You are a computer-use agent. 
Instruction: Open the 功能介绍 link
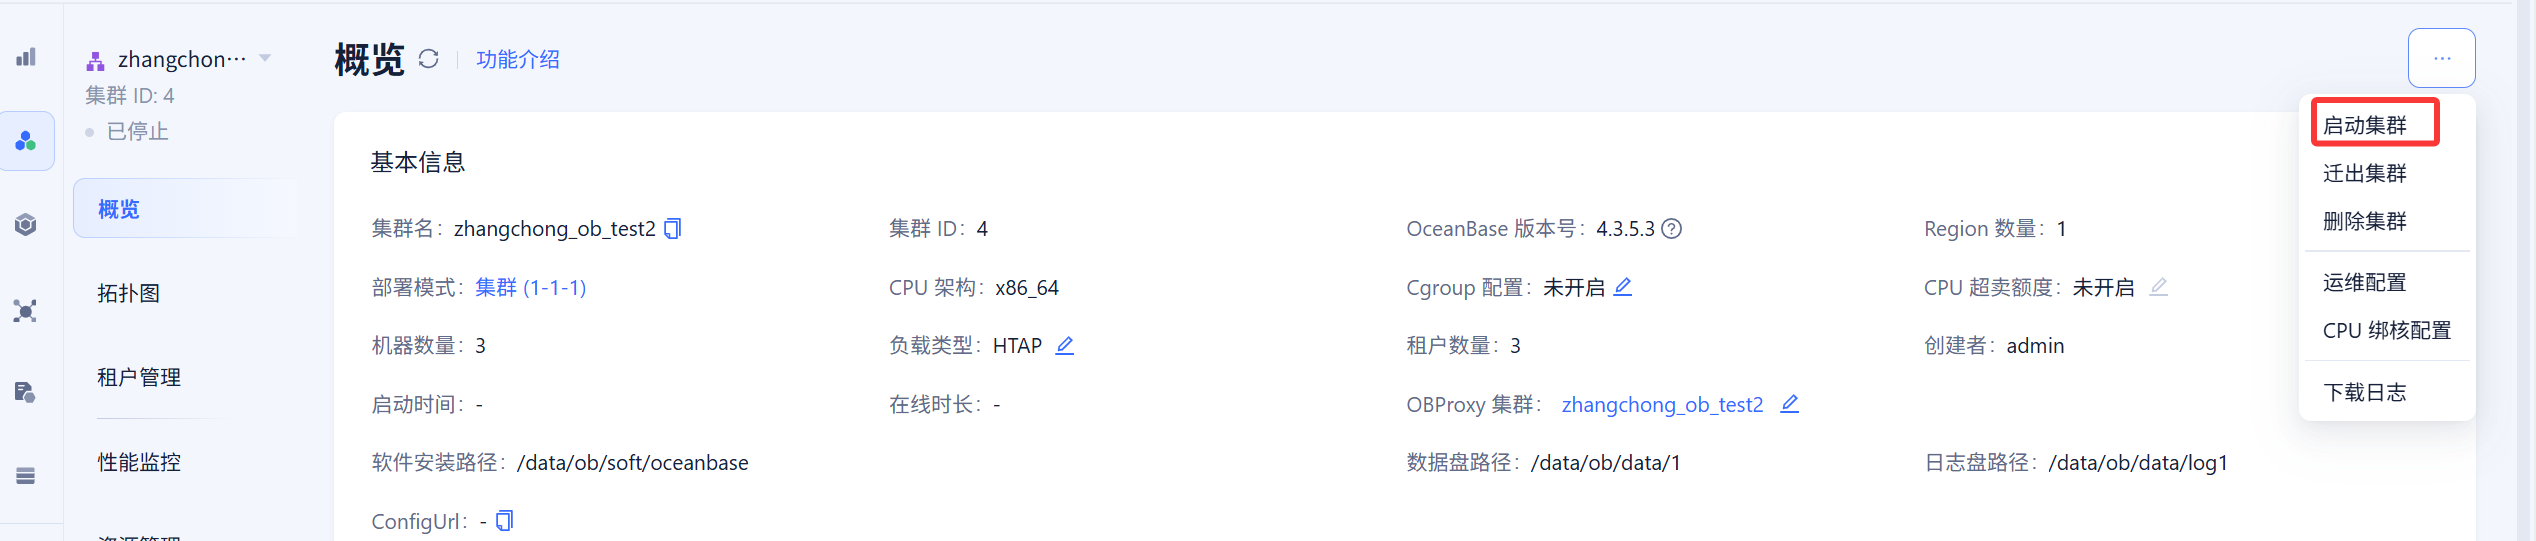coord(518,60)
